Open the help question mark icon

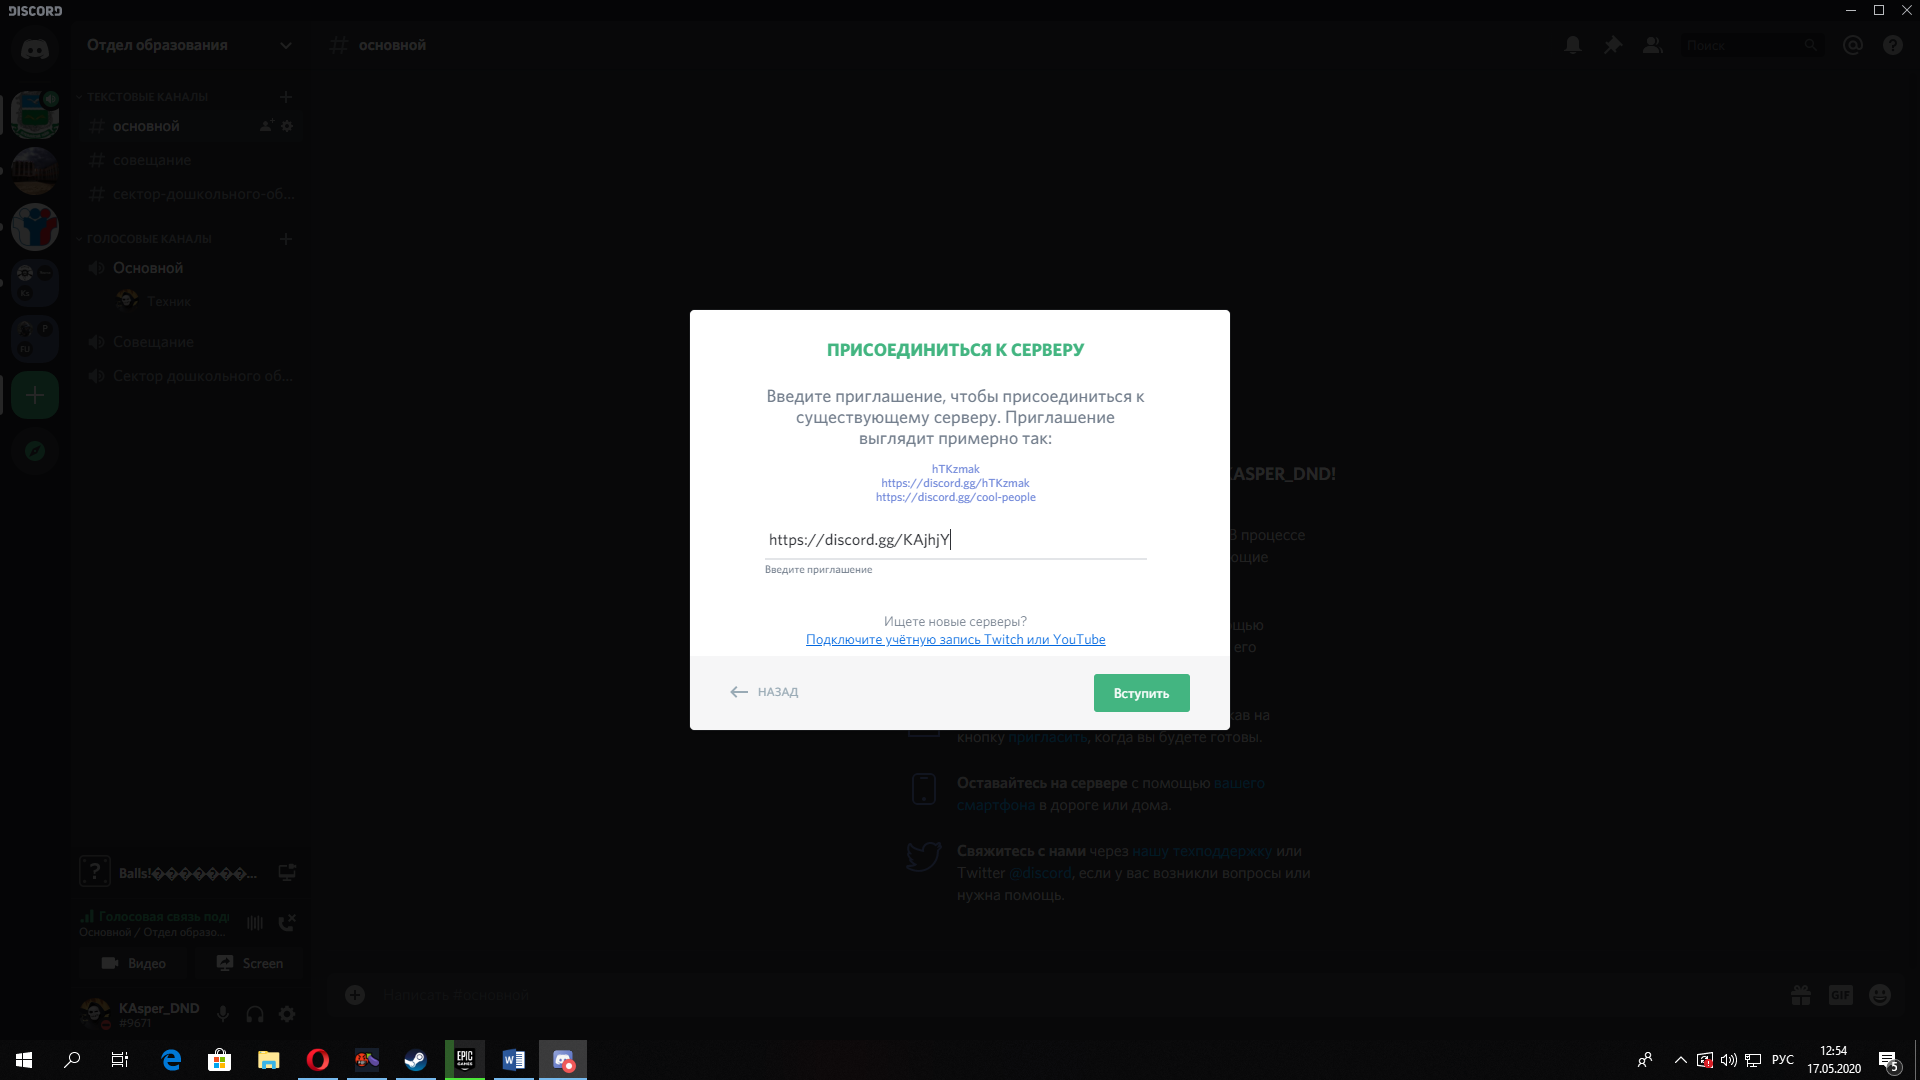(x=1893, y=45)
